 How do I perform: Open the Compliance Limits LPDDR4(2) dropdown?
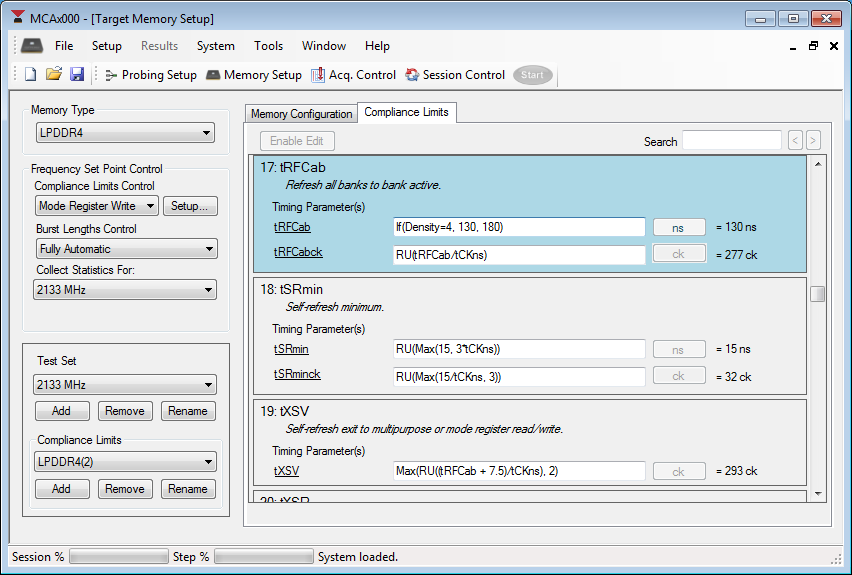(x=125, y=462)
